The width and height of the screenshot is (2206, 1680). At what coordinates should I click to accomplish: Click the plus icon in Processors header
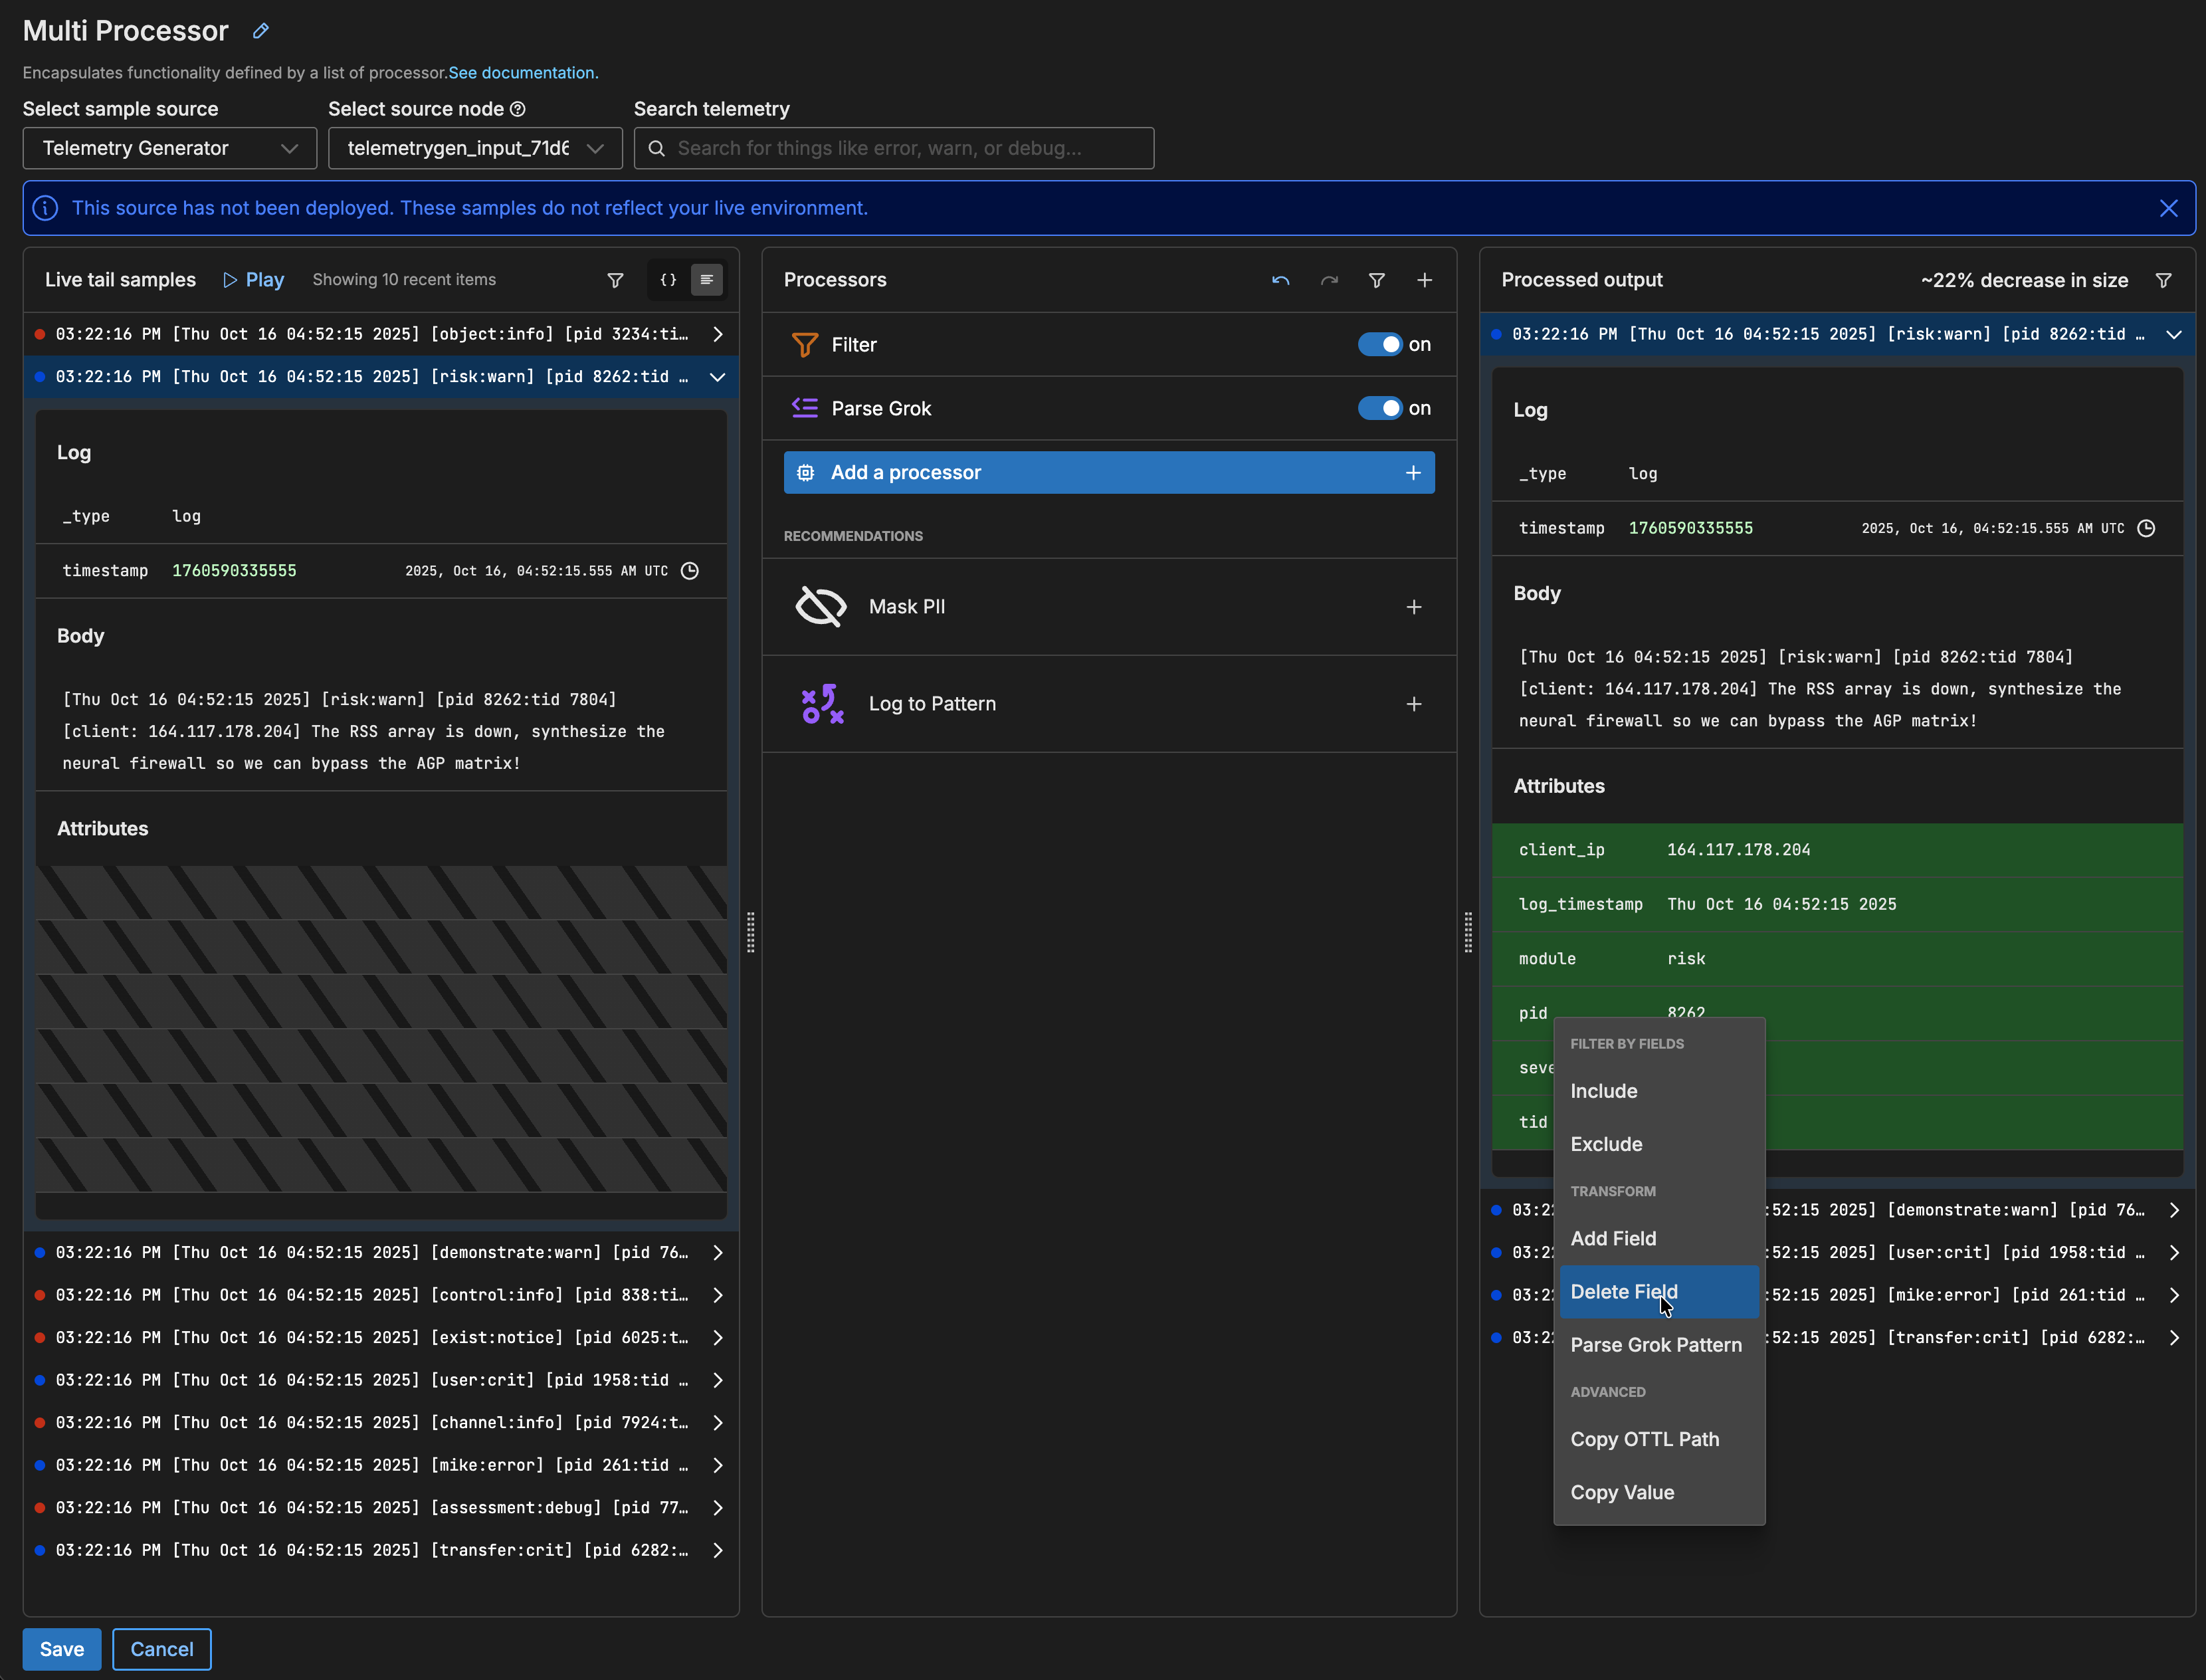tap(1424, 280)
